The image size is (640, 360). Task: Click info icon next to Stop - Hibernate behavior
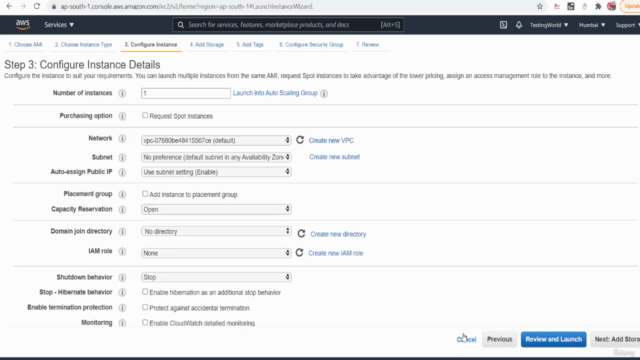click(x=122, y=292)
